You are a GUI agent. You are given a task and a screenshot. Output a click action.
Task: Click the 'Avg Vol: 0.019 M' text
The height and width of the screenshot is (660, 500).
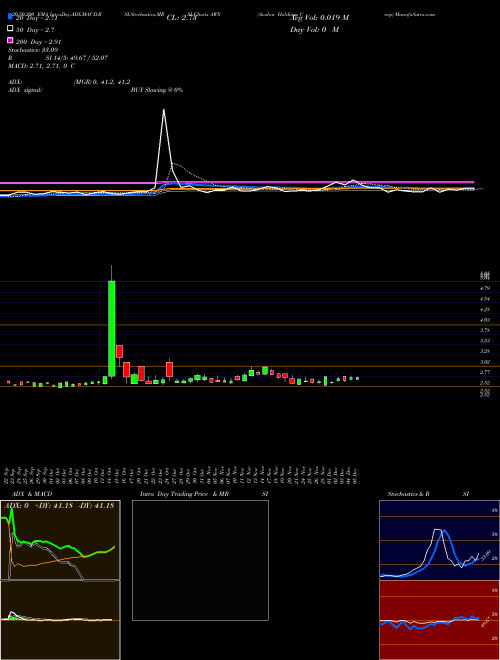click(319, 18)
